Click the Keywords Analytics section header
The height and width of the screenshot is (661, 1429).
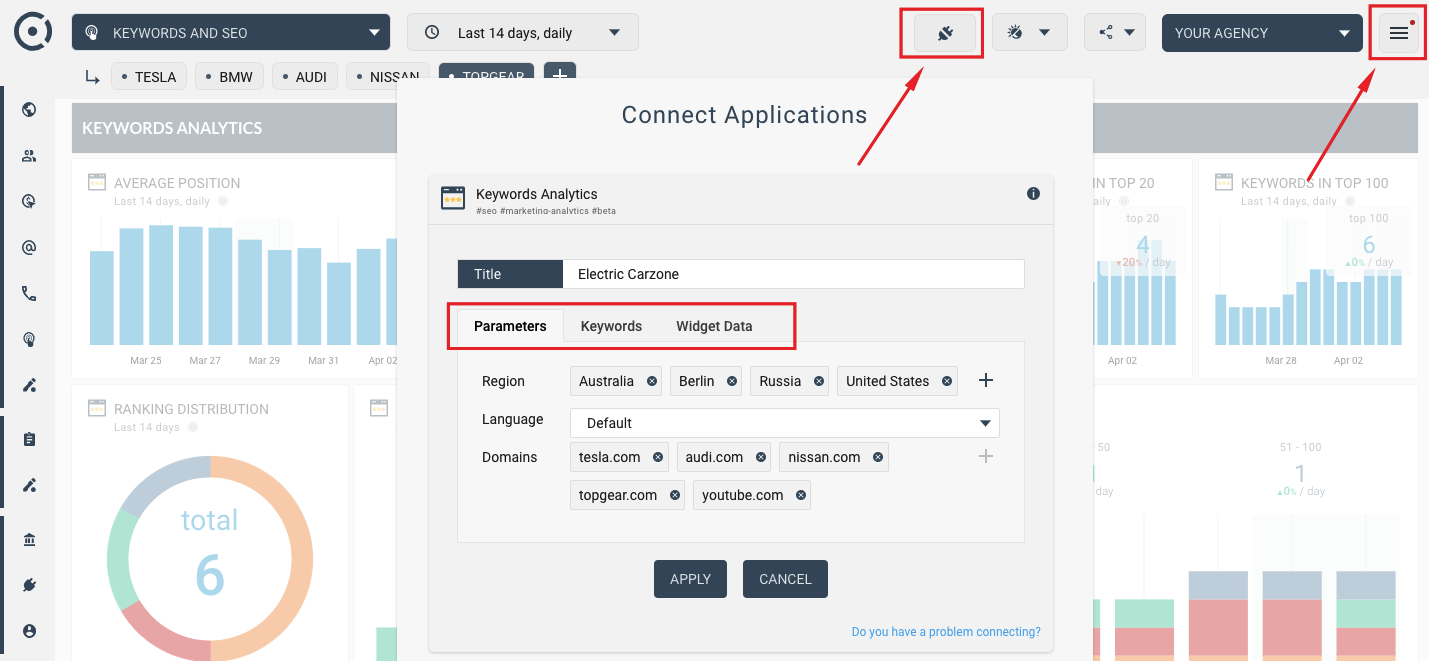coord(172,128)
